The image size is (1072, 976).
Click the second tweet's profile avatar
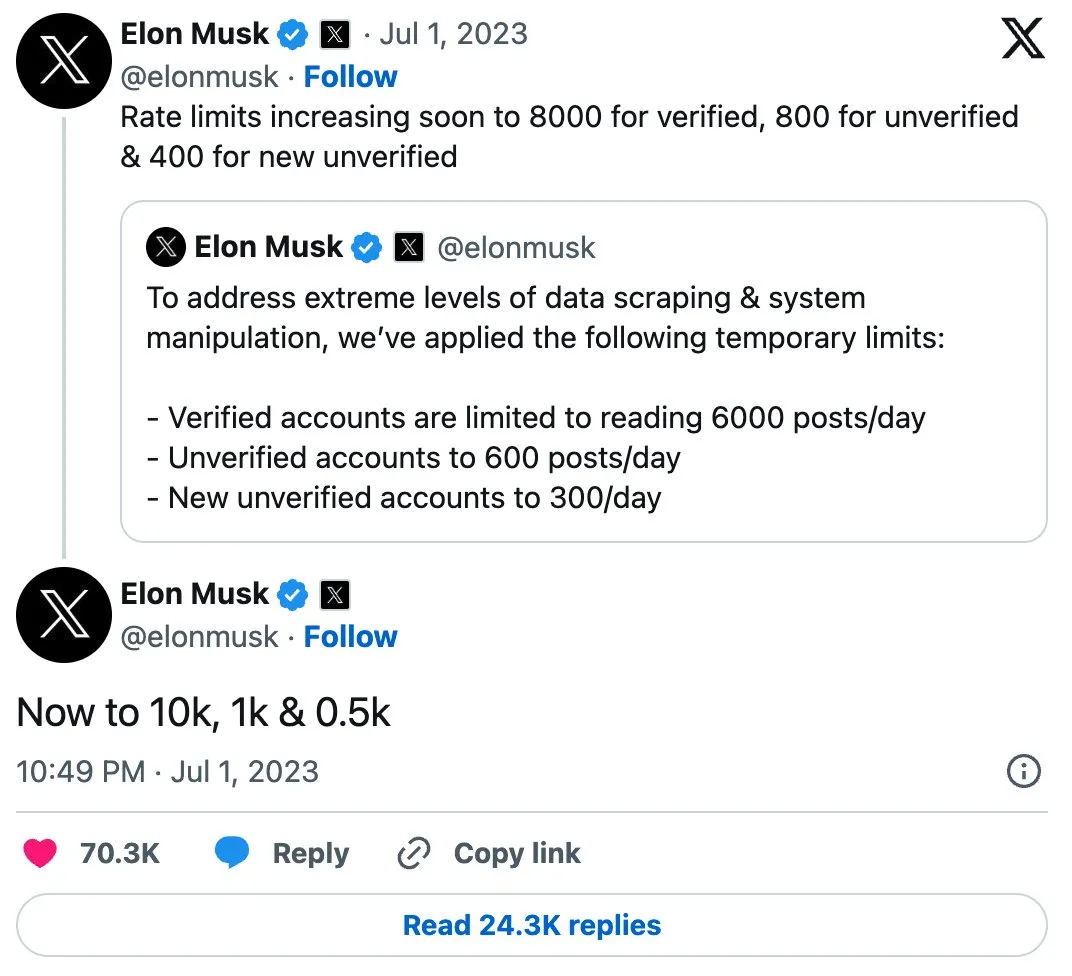[x=64, y=614]
